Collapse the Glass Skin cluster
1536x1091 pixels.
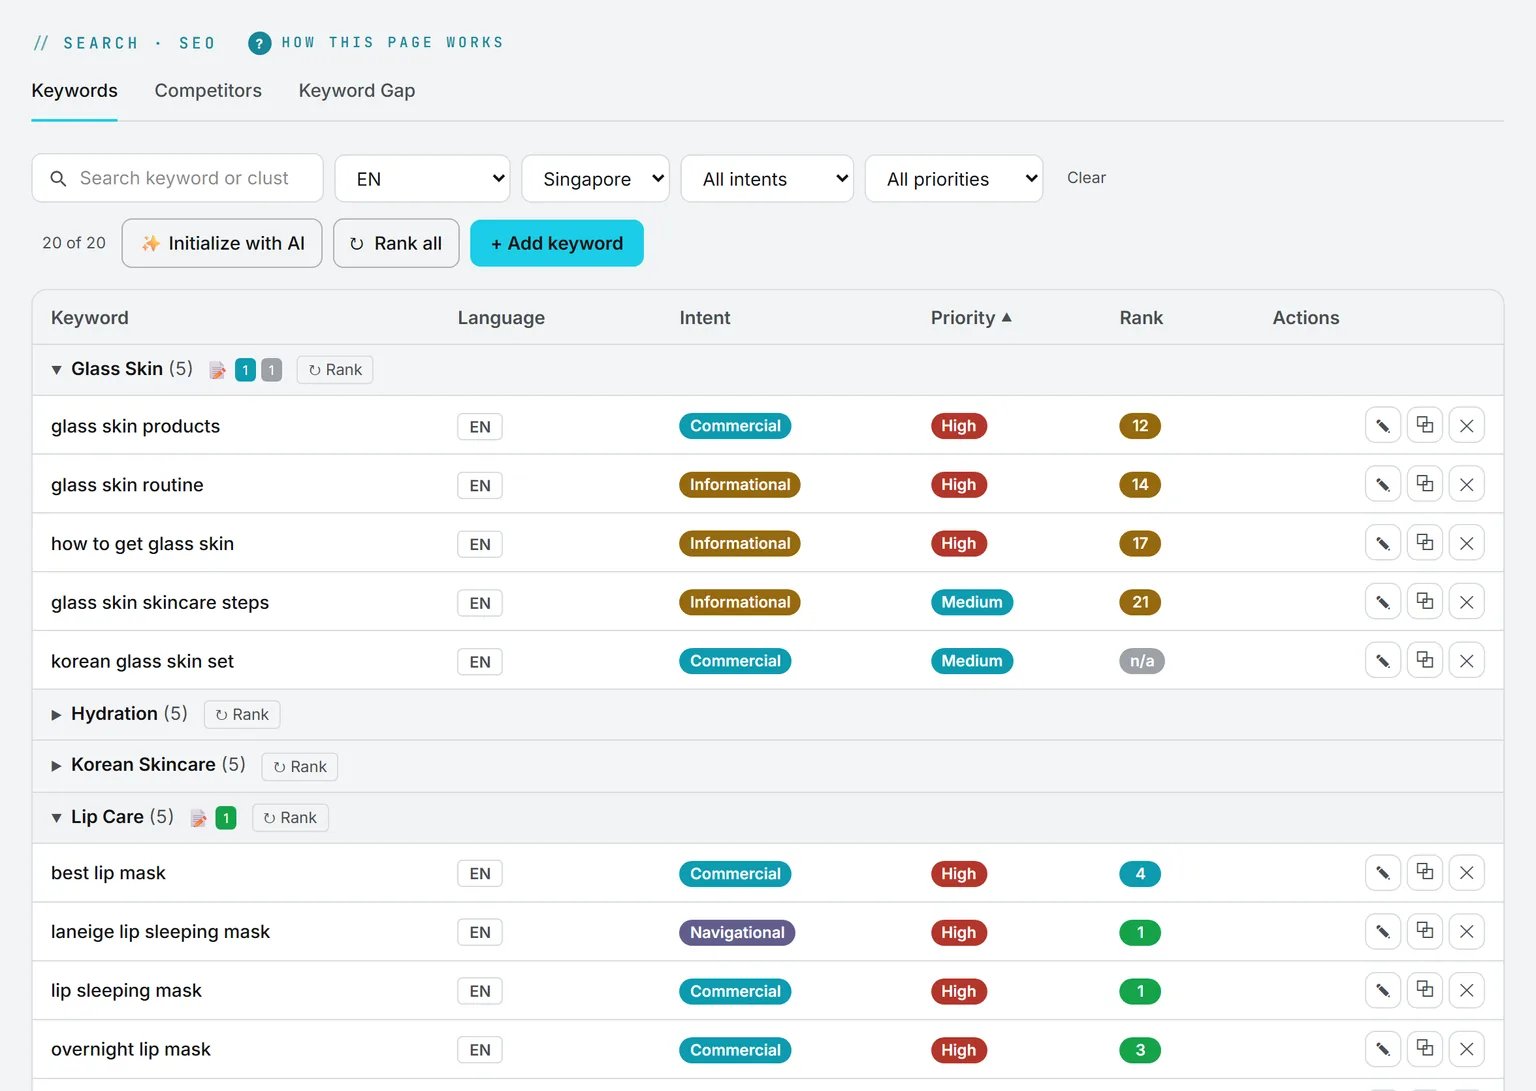coord(56,370)
